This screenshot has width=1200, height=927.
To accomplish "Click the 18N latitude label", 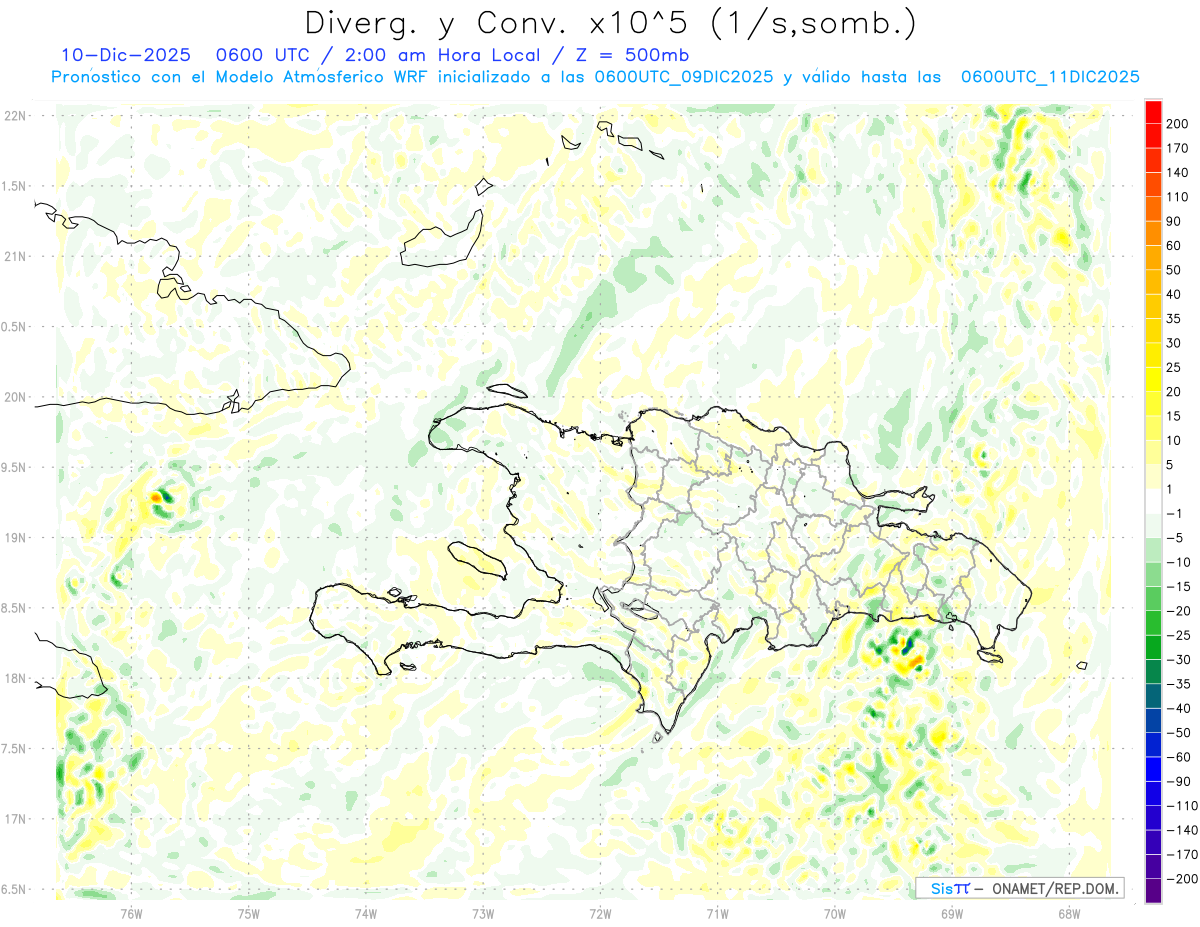I will (x=14, y=679).
